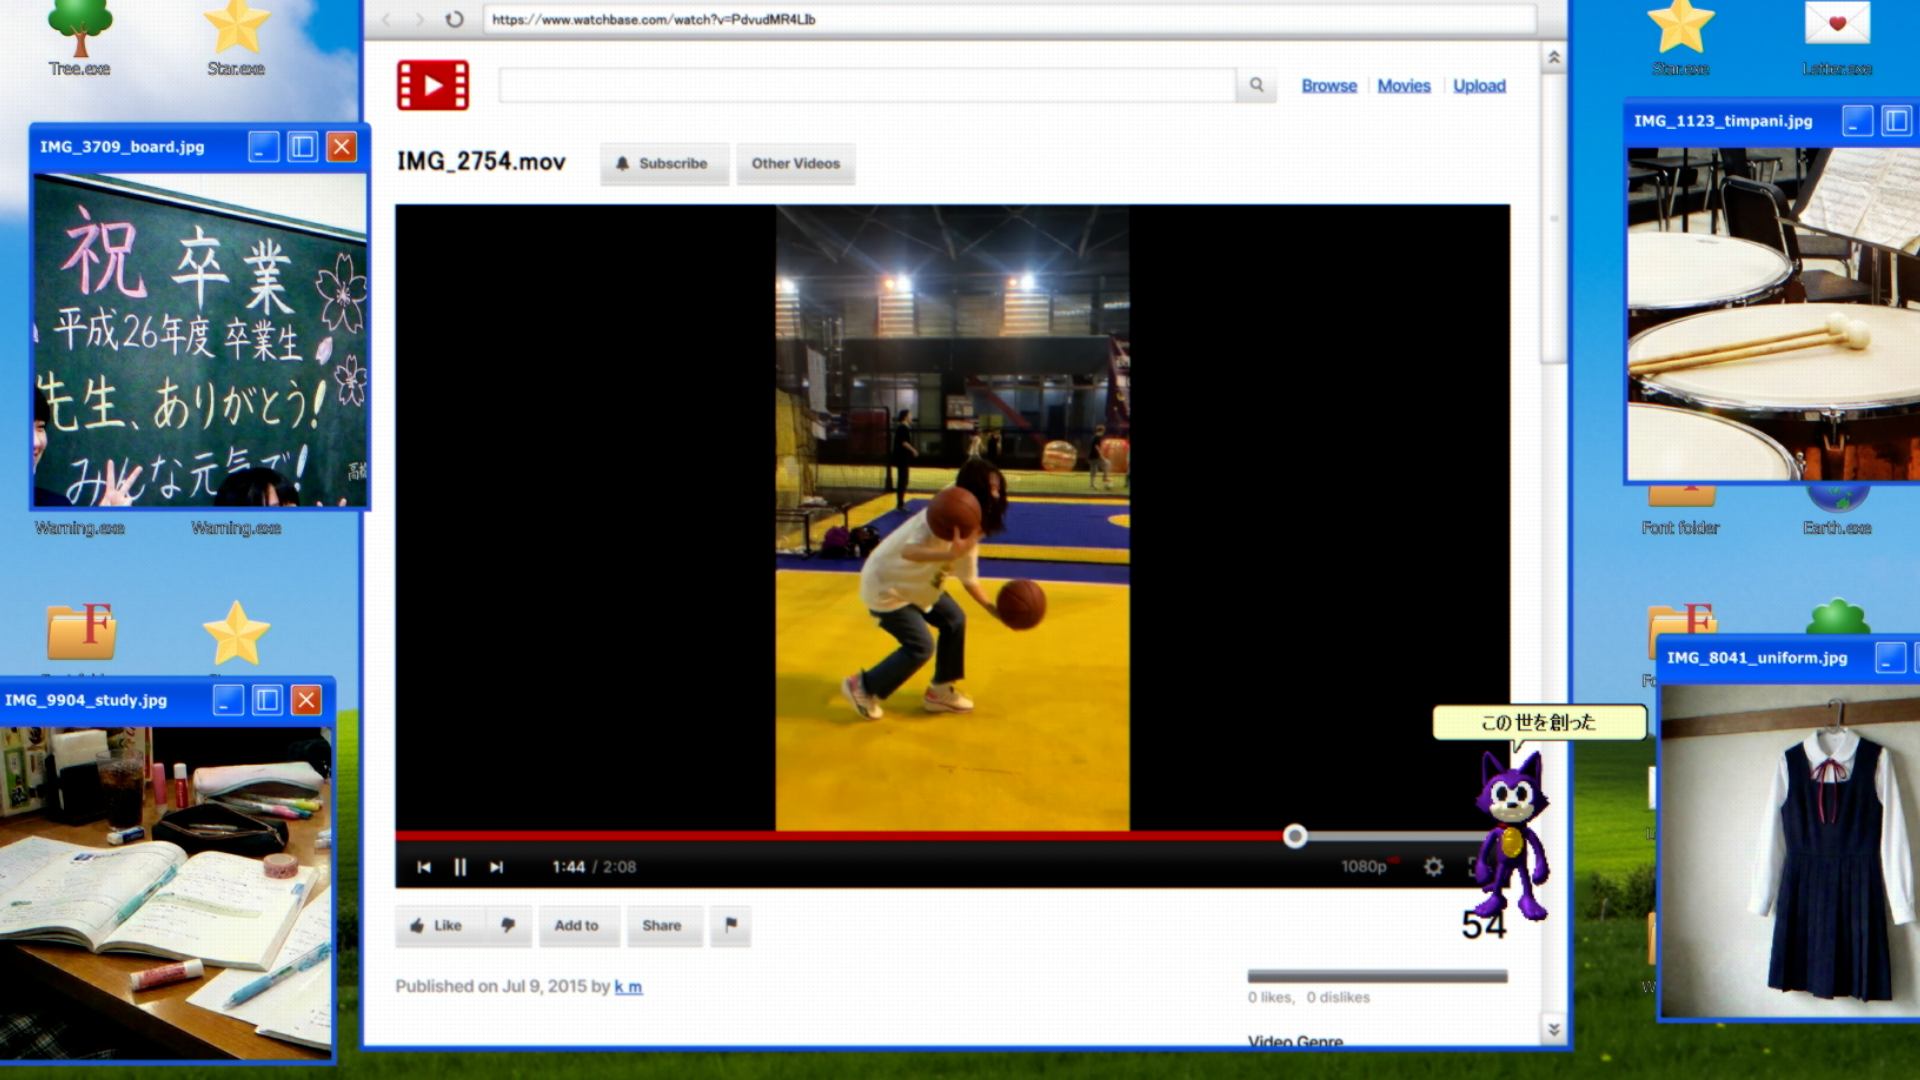Open Other Videos button
Image resolution: width=1920 pixels, height=1080 pixels.
(795, 163)
